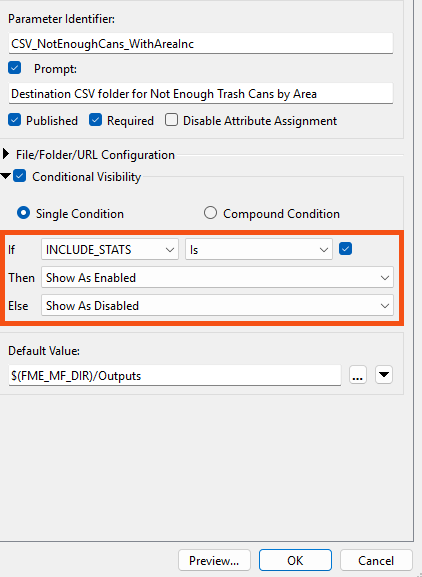Uncheck the Required checkbox
The image size is (422, 577).
[95, 120]
